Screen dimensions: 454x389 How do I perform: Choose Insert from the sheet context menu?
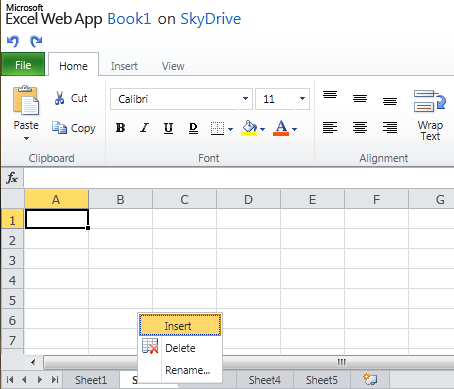(180, 325)
